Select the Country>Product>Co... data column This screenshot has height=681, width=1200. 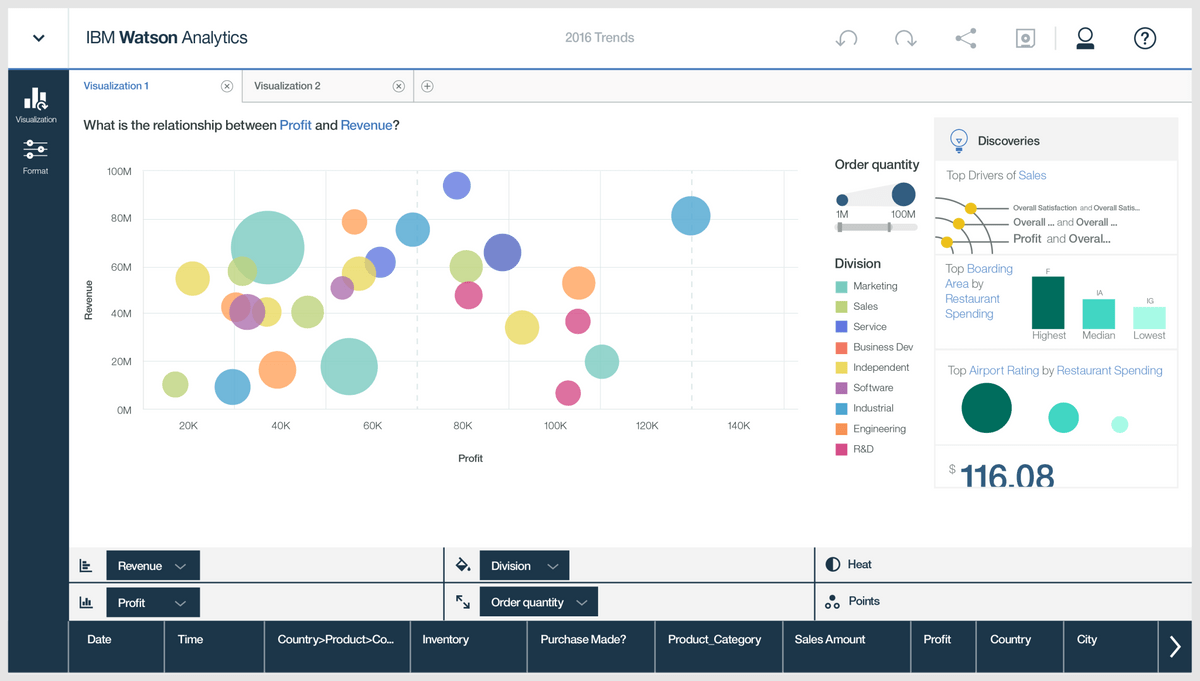pos(337,647)
